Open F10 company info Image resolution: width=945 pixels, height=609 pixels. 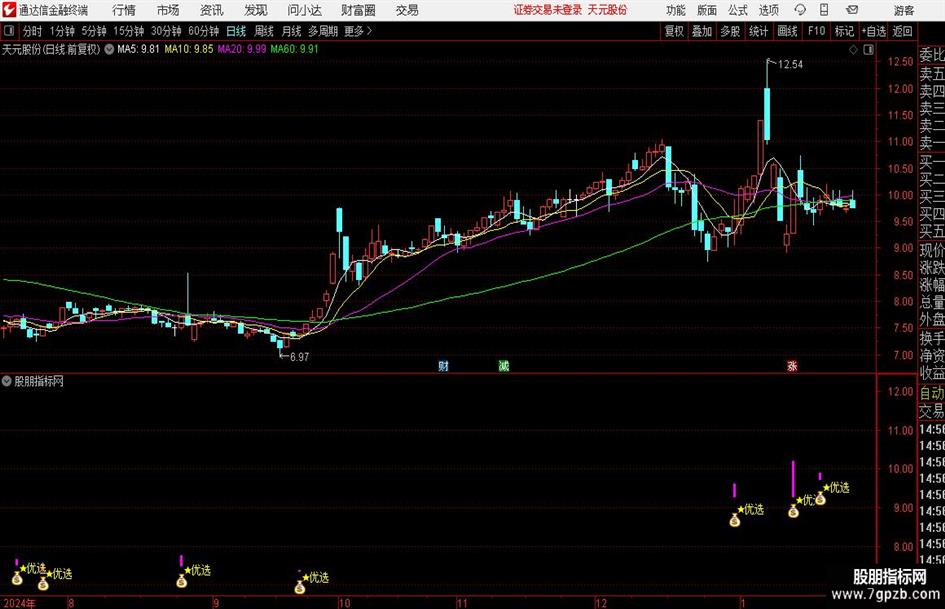point(817,31)
